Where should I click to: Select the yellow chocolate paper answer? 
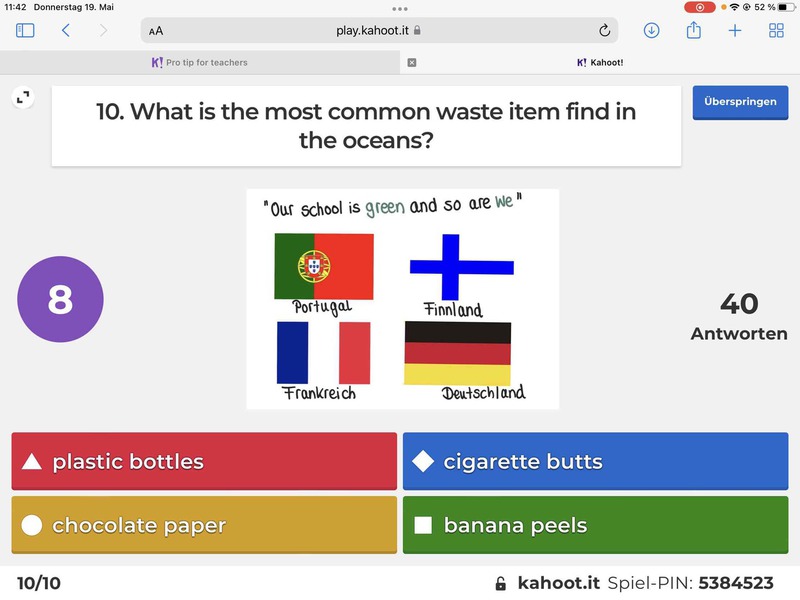204,525
